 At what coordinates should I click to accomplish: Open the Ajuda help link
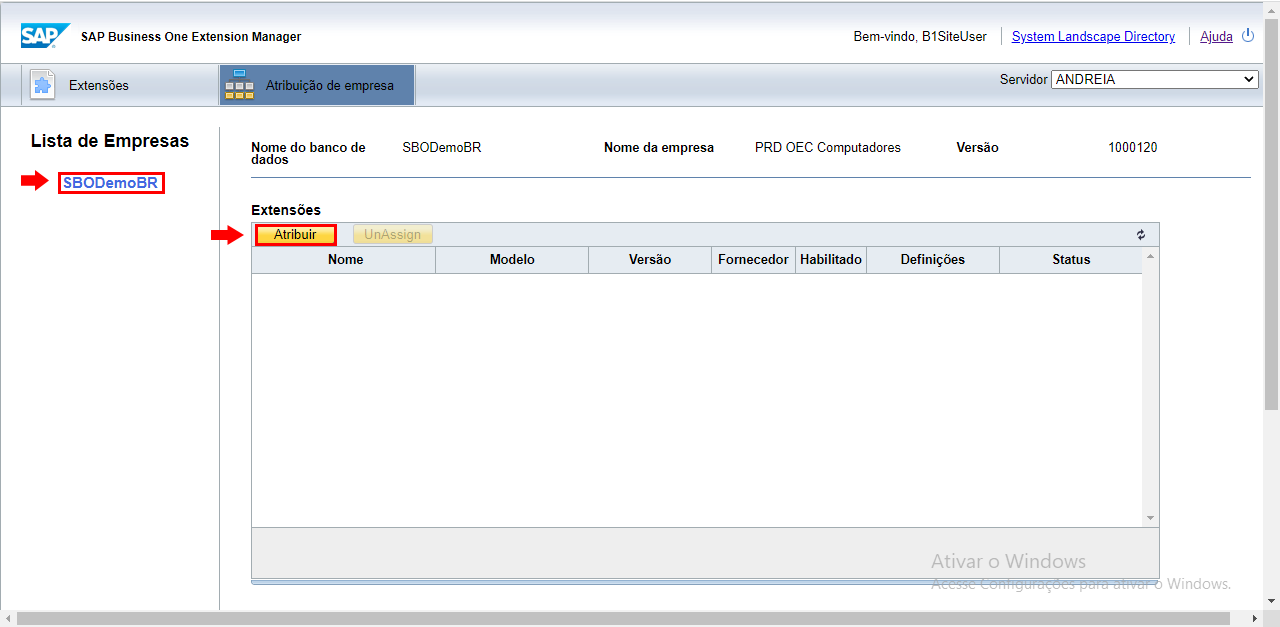click(1216, 36)
